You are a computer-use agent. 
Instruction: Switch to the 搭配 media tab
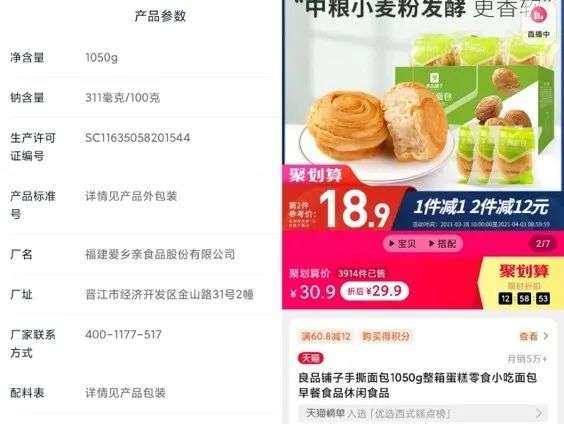pyautogui.click(x=442, y=244)
